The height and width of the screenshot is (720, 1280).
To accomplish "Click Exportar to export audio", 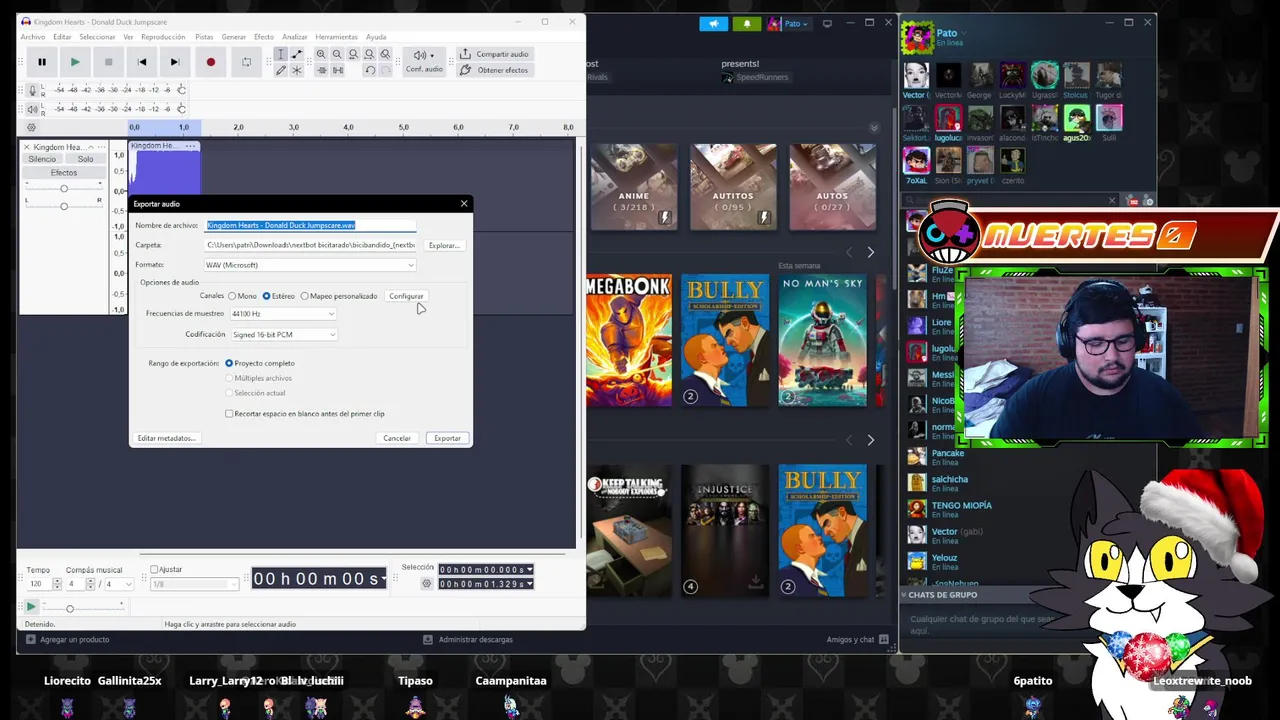I will tap(447, 438).
